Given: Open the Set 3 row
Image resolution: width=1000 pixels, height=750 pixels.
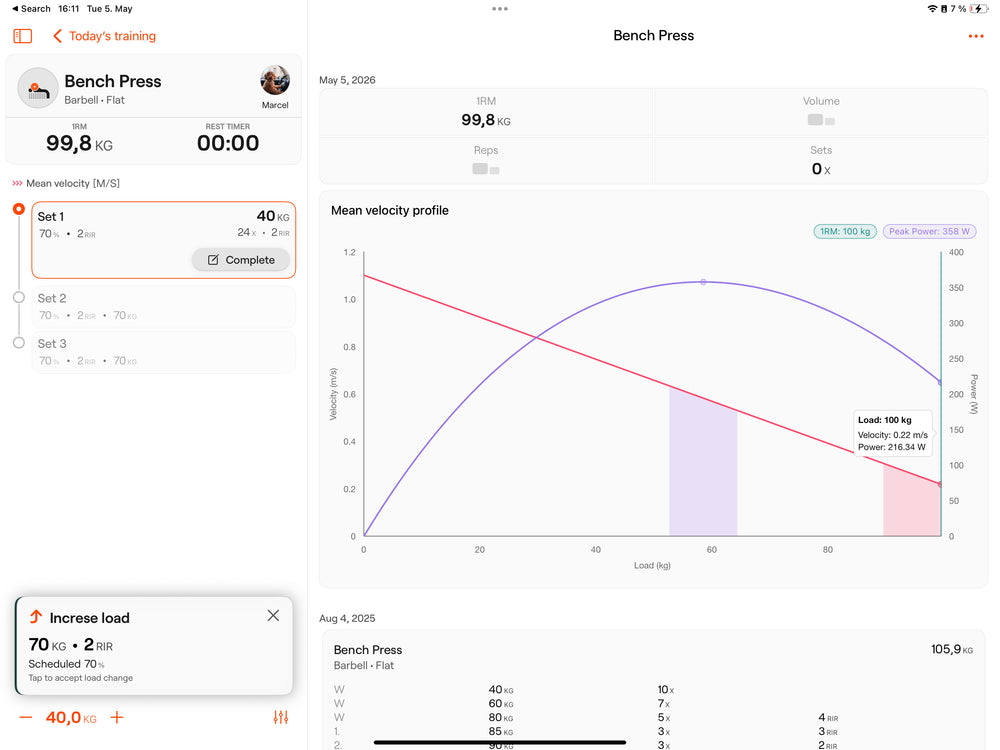Looking at the screenshot, I should click(163, 351).
